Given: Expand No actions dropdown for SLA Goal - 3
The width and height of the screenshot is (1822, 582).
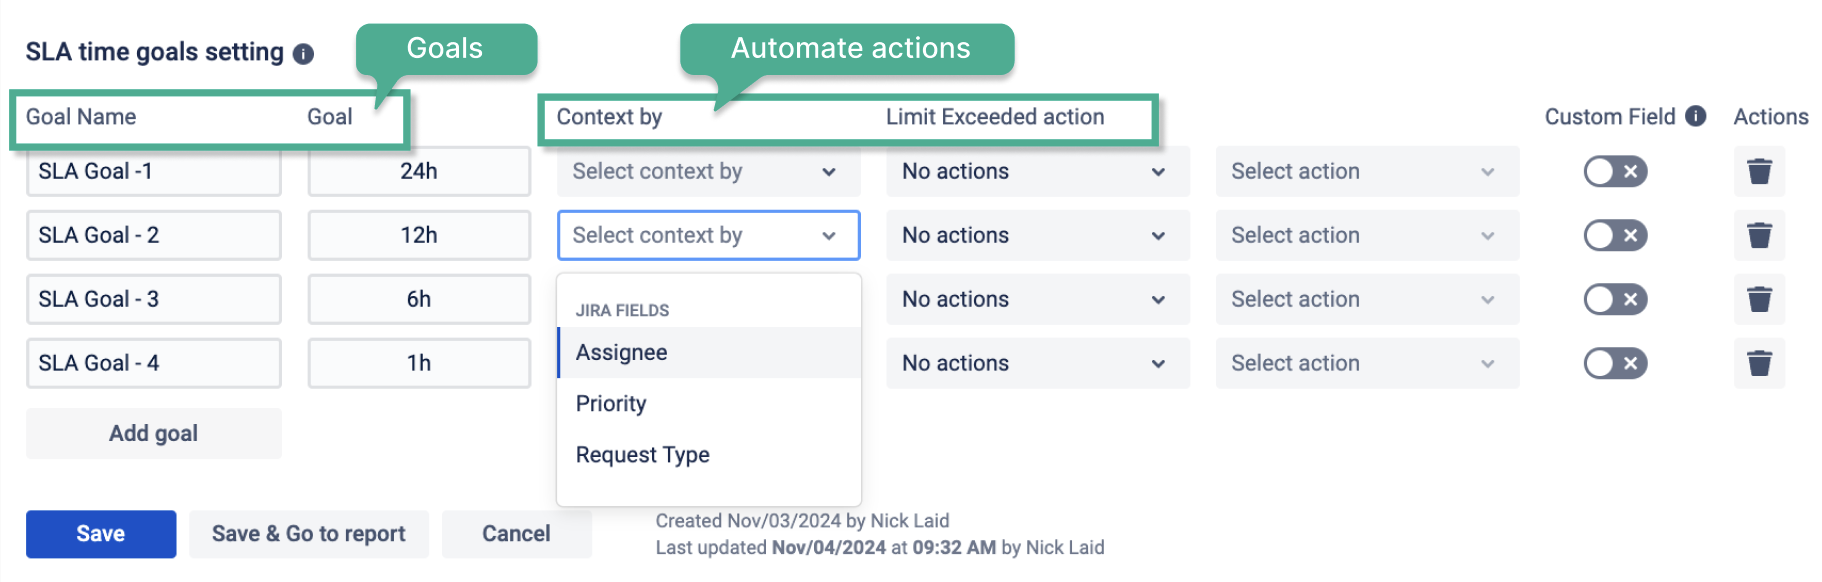Looking at the screenshot, I should tap(1036, 300).
